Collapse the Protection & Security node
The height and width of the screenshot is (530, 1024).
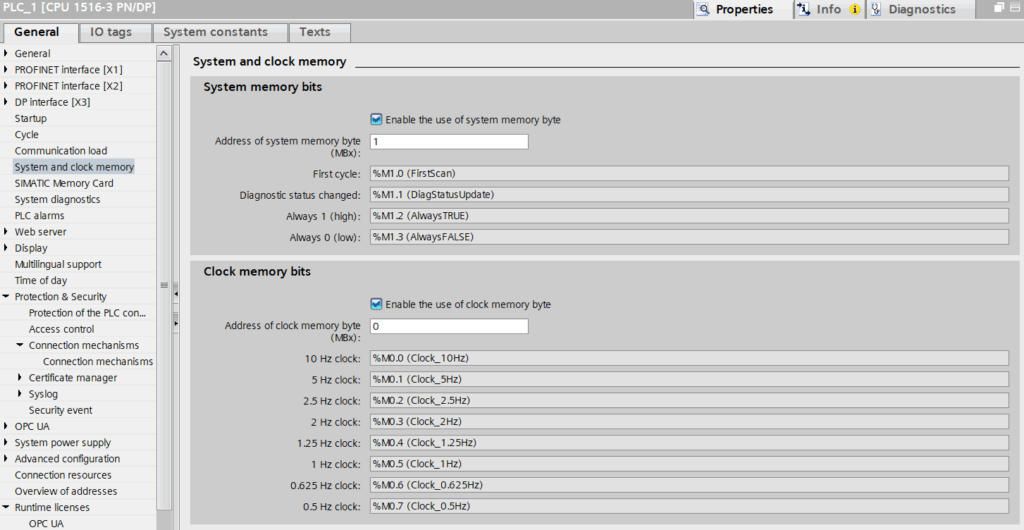coord(6,297)
